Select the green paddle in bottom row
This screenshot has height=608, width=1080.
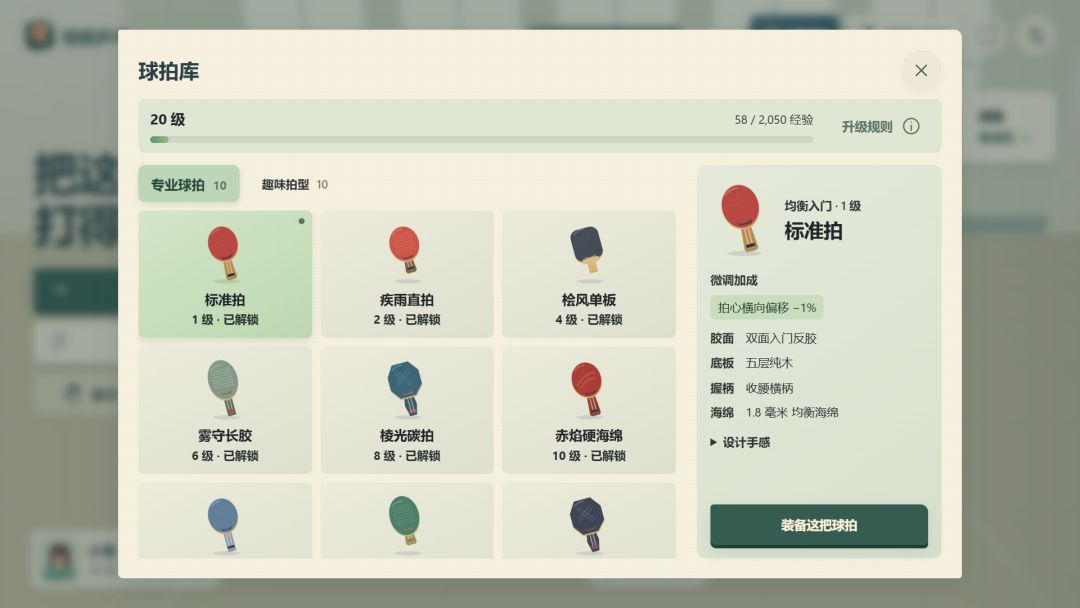(x=406, y=521)
